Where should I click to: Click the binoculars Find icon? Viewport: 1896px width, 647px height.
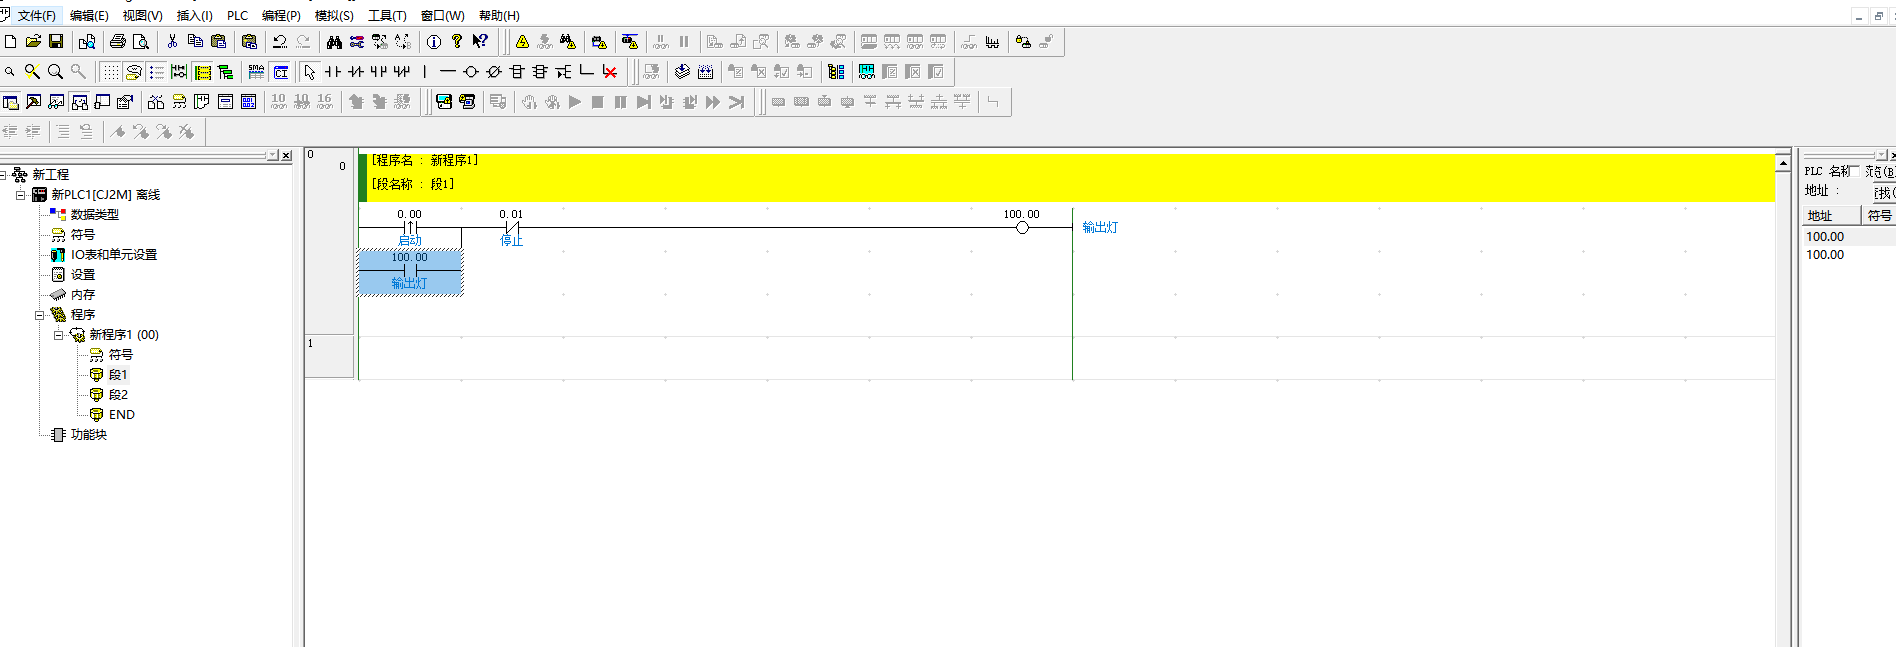coord(334,42)
